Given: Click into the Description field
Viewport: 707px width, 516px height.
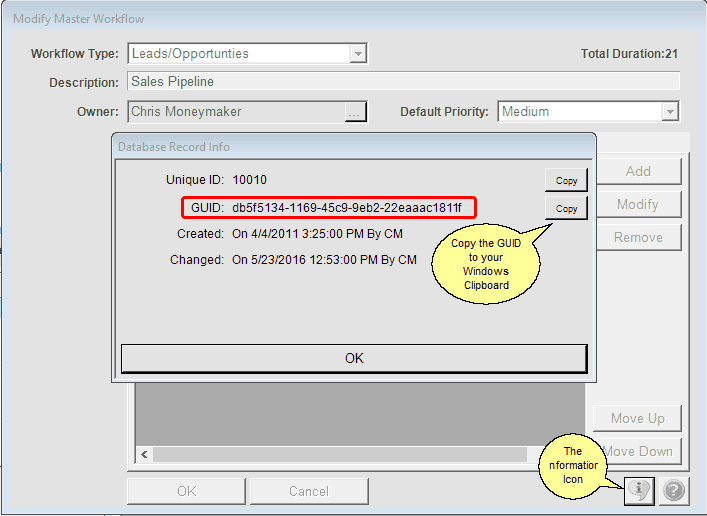Looking at the screenshot, I should pos(403,82).
